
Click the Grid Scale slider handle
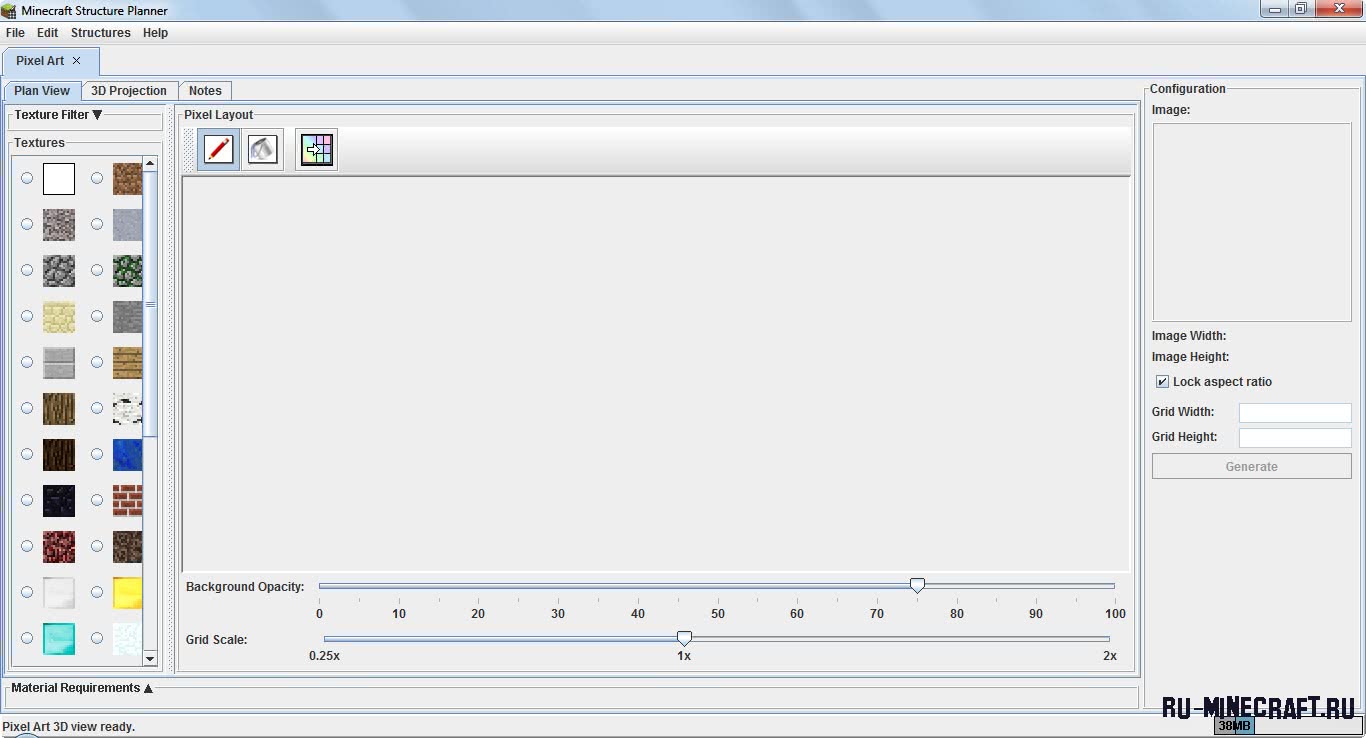pos(684,638)
